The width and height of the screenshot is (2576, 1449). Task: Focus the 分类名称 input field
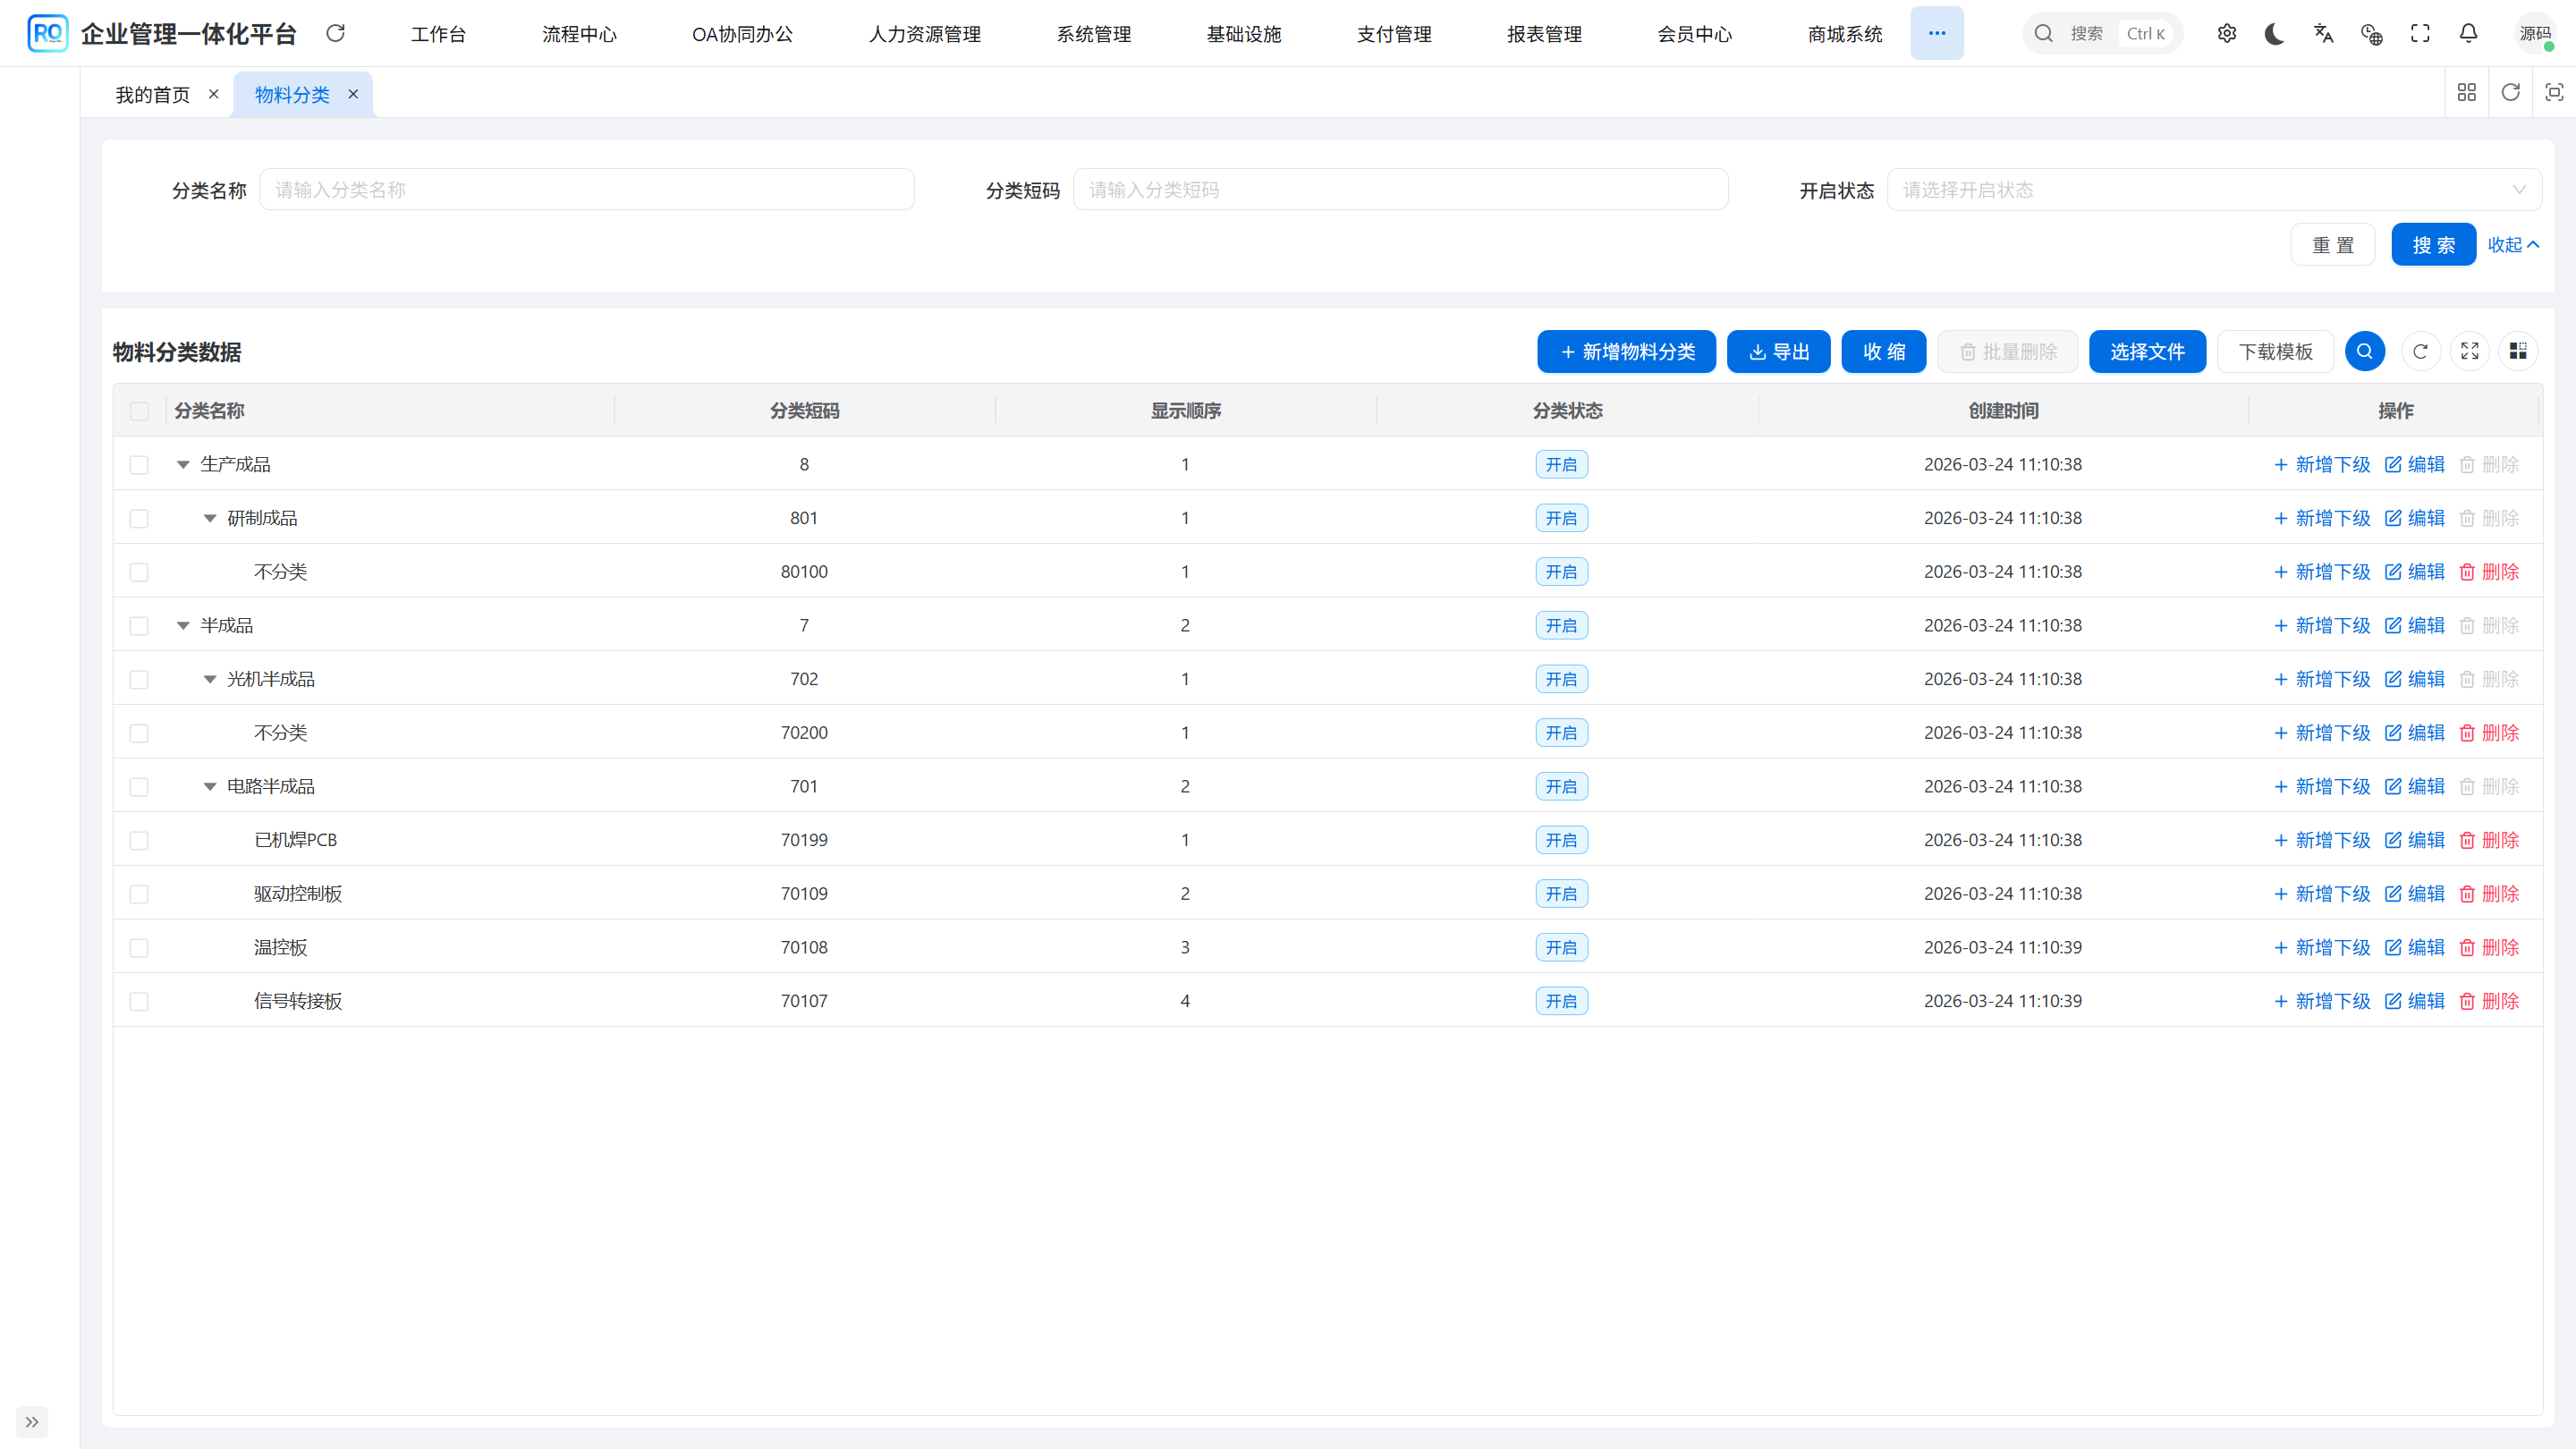coord(586,190)
